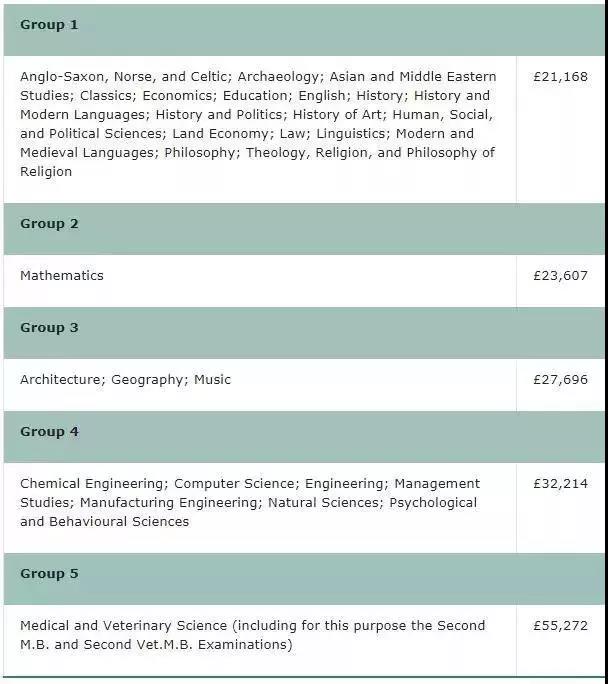Click the Anglo-Saxon, Norse, and Celtic text
Image resolution: width=608 pixels, height=684 pixels.
tap(124, 77)
